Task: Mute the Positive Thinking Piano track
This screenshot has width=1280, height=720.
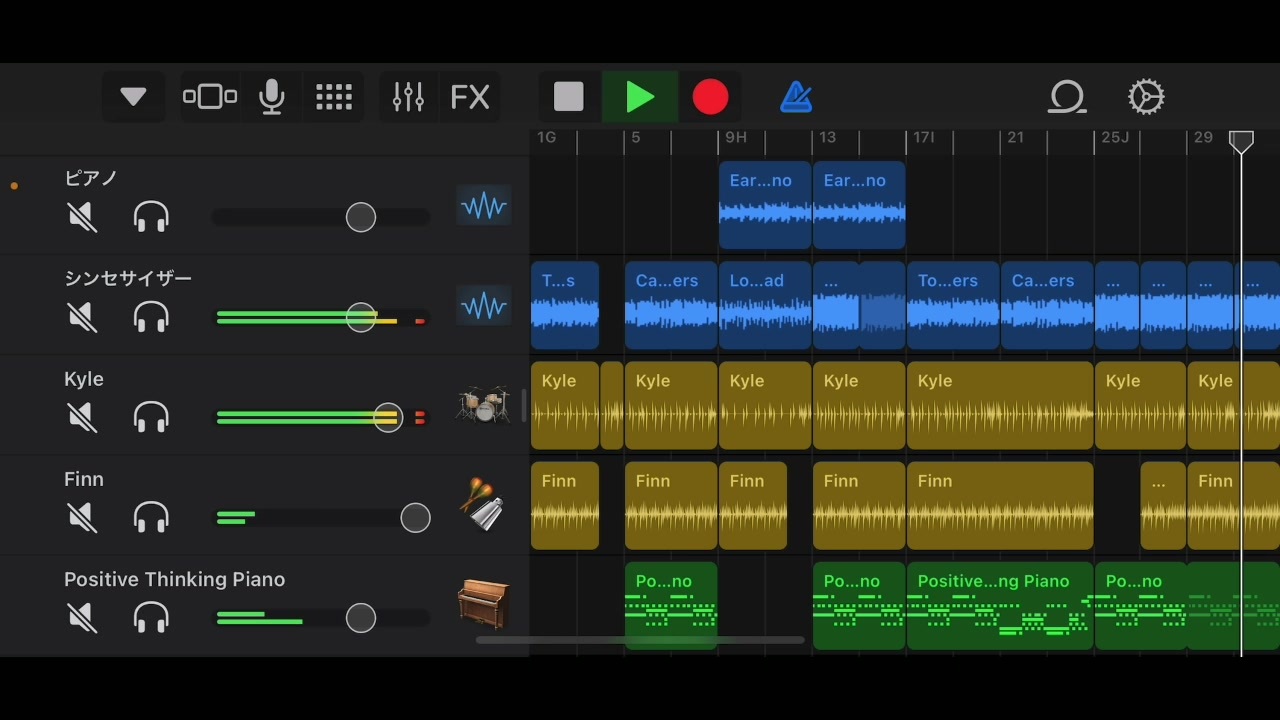Action: (82, 618)
